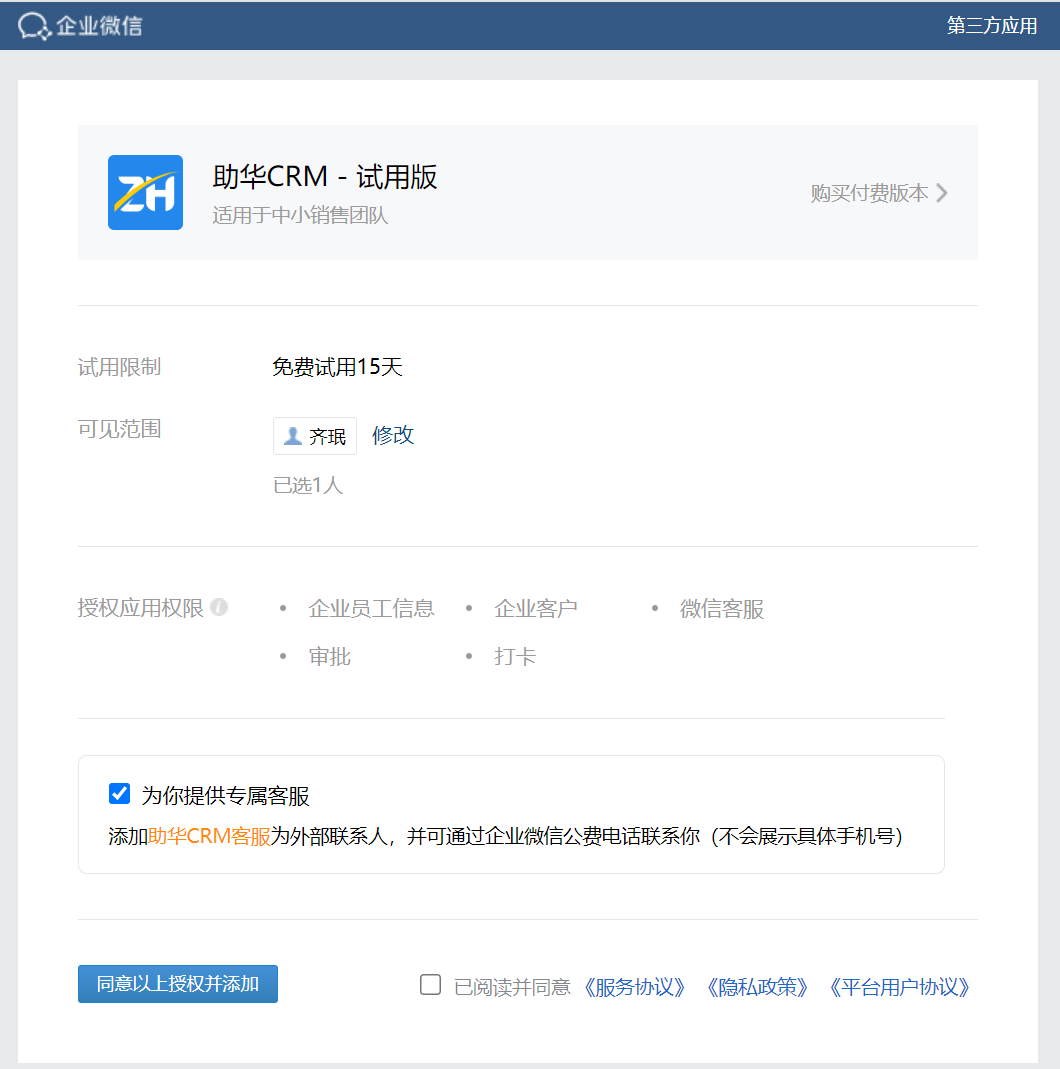Click 第三方应用 in the header
The height and width of the screenshot is (1069, 1060).
(992, 26)
